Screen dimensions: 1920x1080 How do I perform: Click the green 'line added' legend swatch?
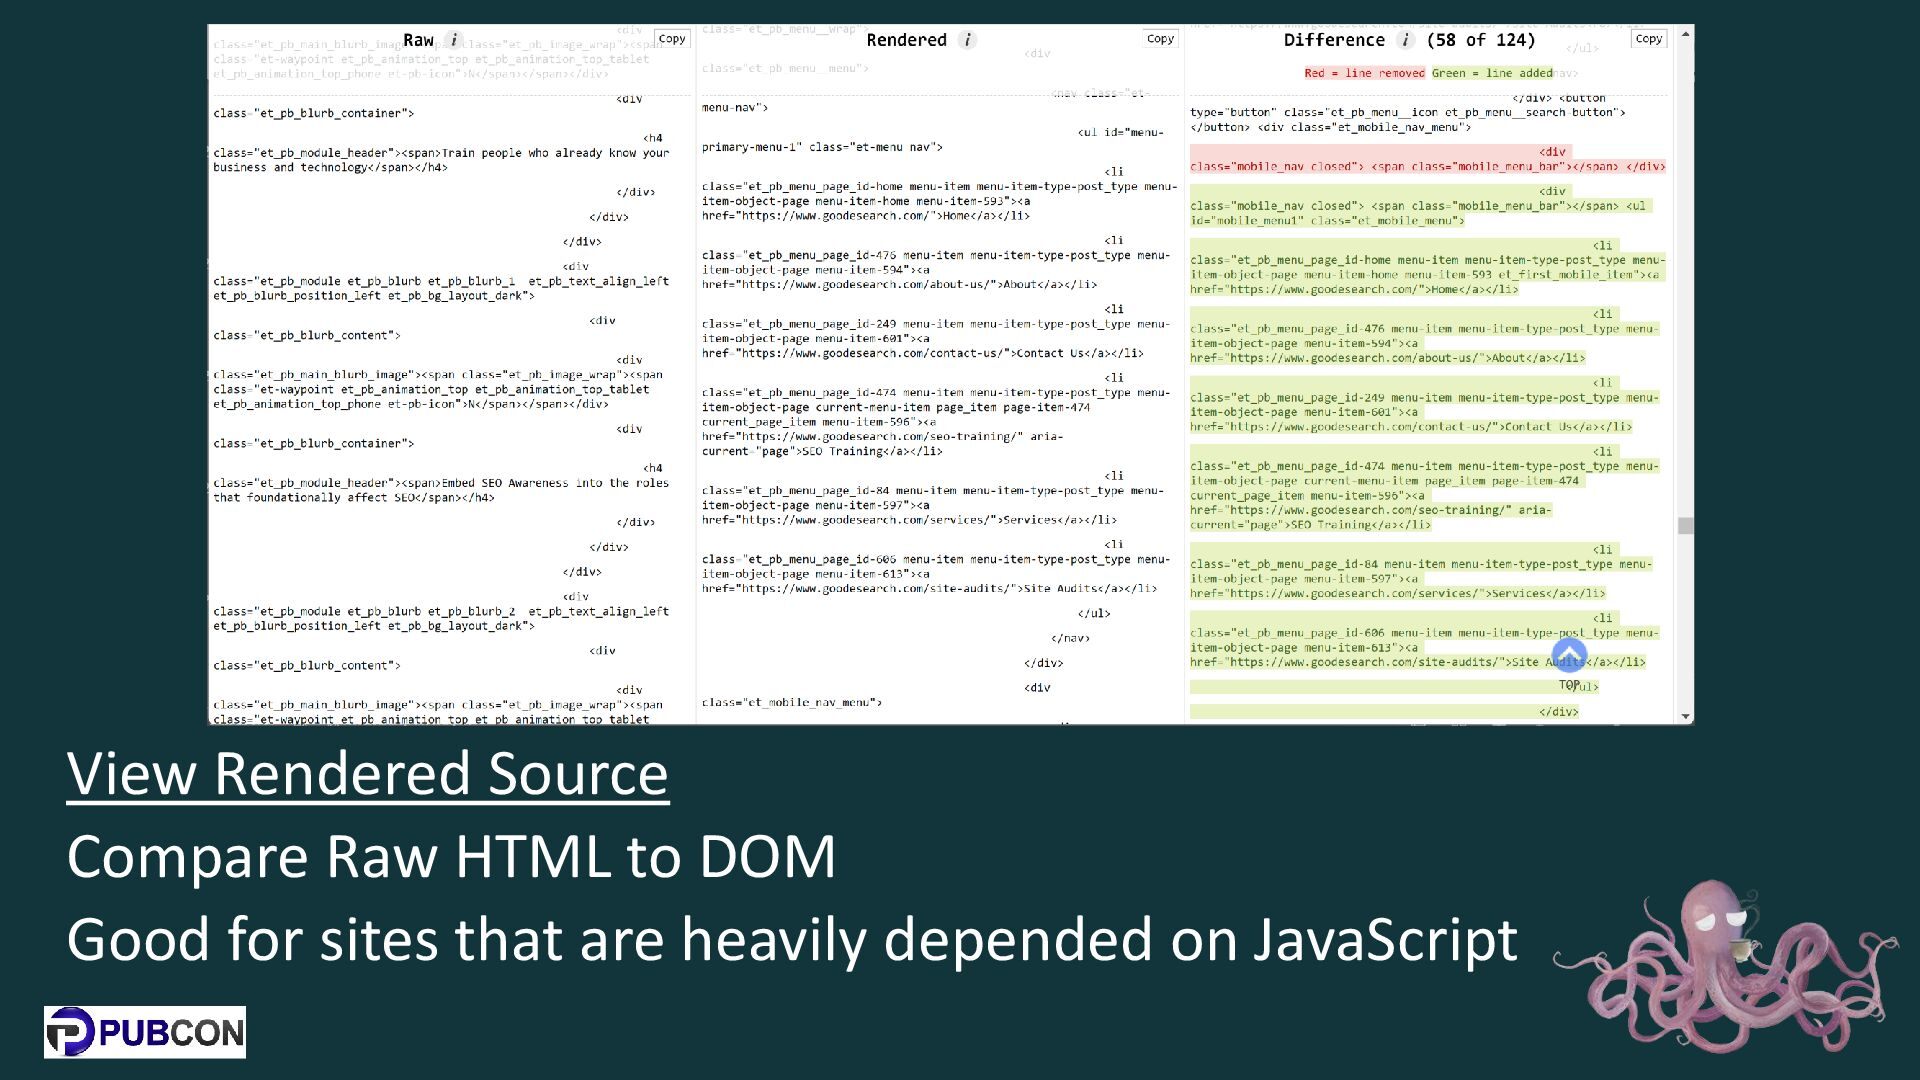[x=1491, y=73]
